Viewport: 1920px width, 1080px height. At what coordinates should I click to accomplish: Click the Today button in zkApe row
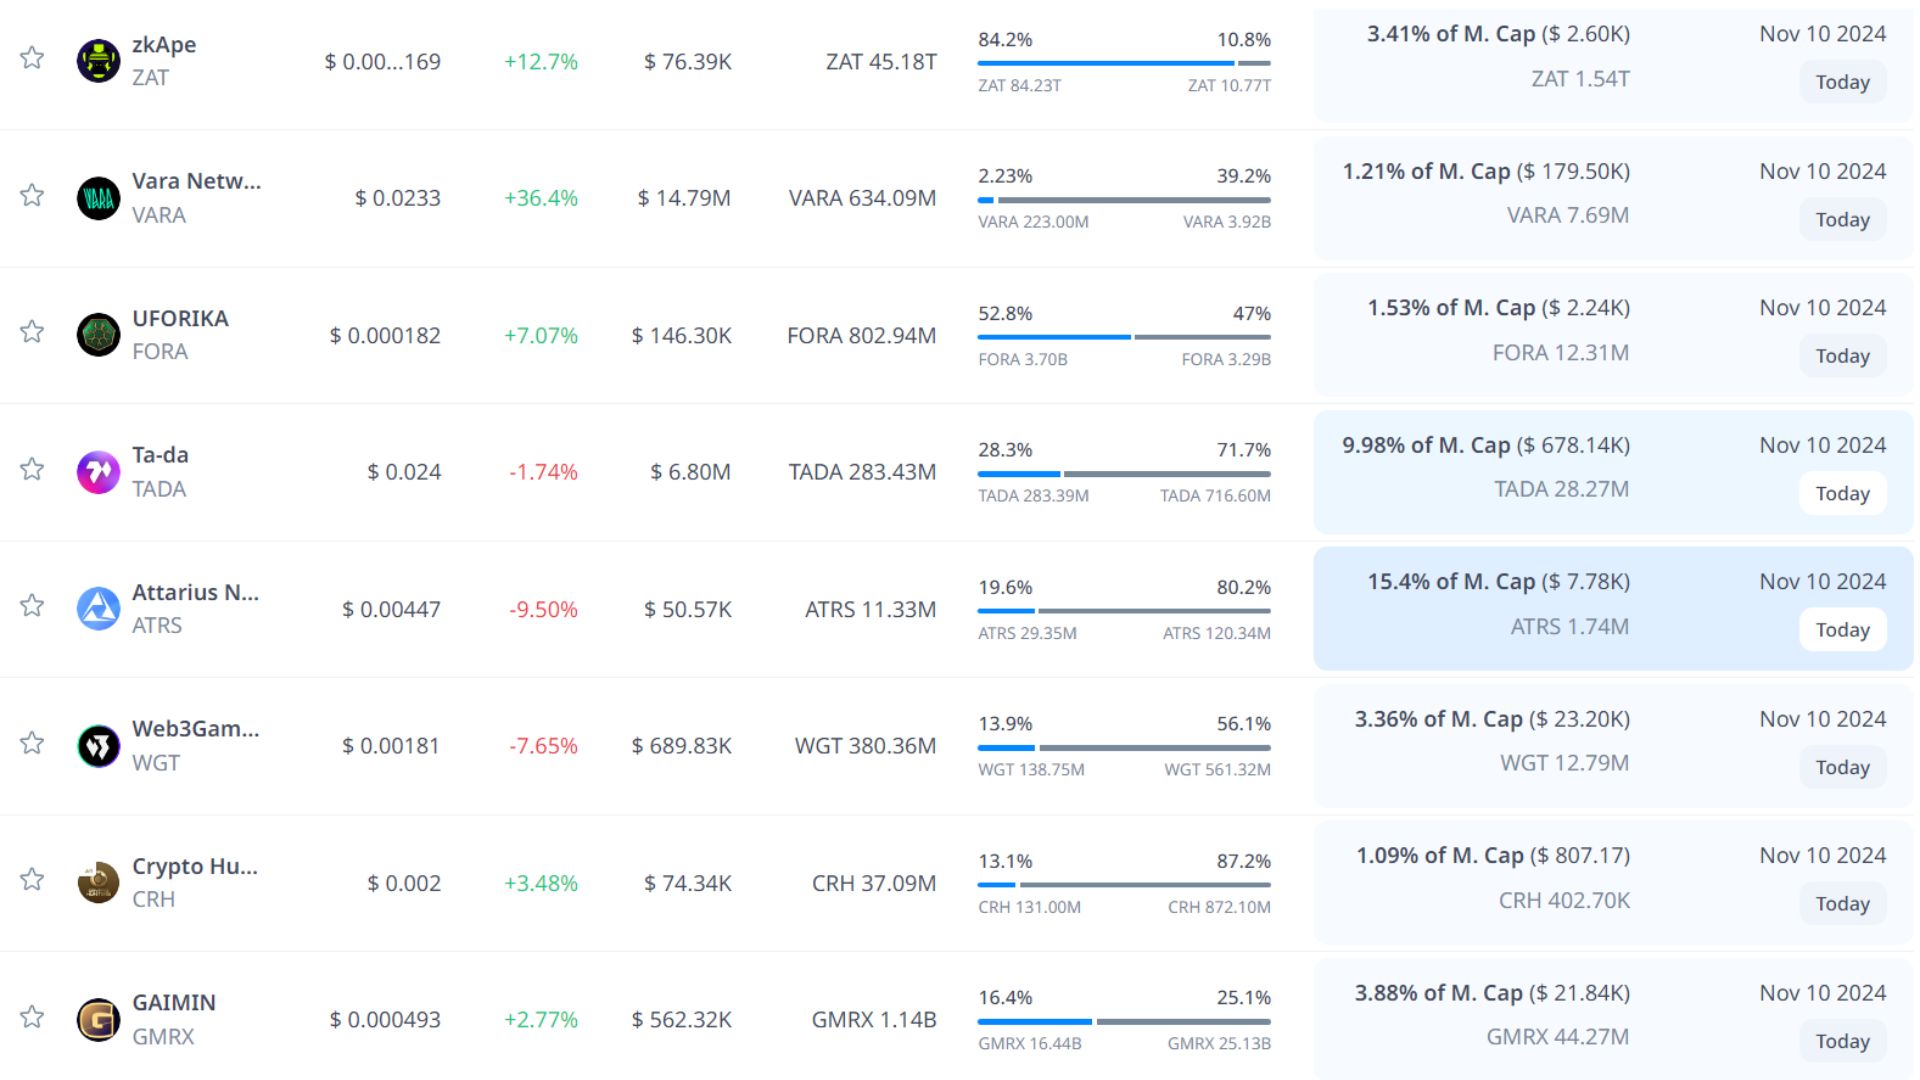[1842, 82]
